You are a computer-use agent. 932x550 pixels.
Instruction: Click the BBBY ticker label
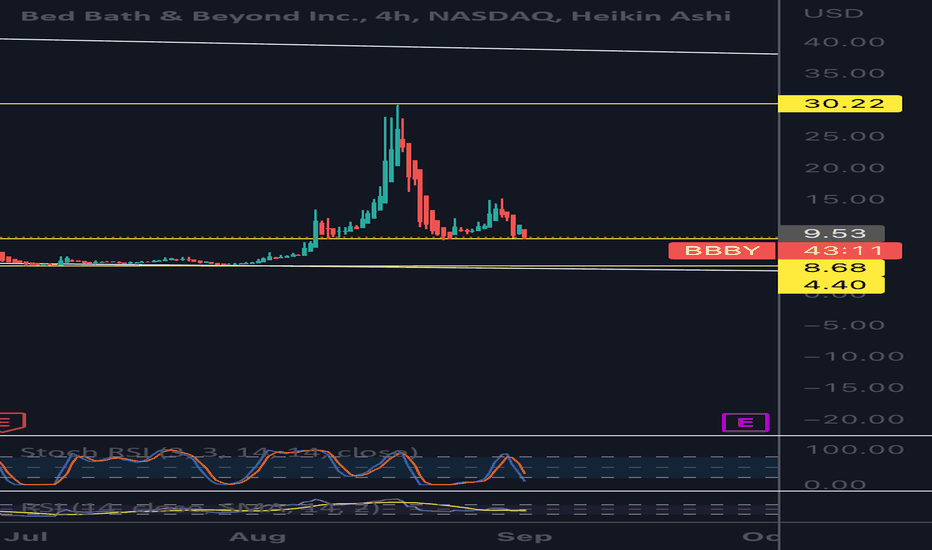pos(722,250)
